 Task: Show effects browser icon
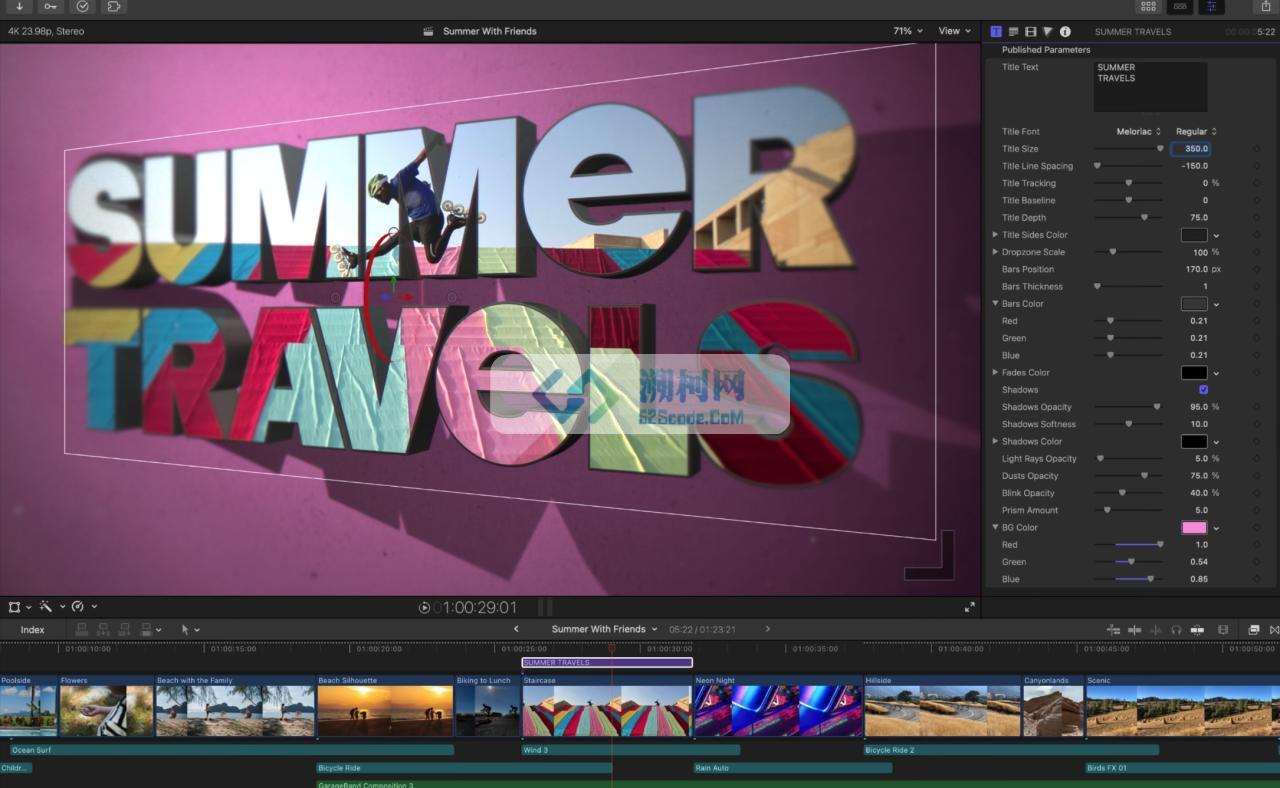click(x=1254, y=629)
